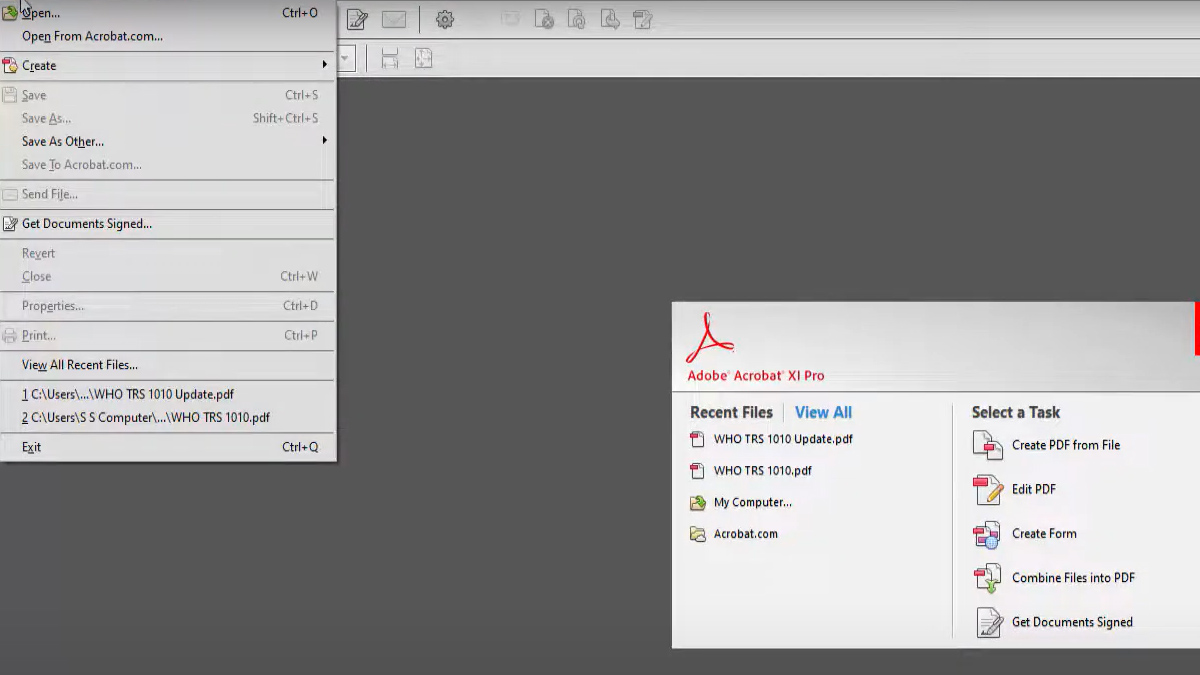The image size is (1200, 675).
Task: Click the edit text pencil icon in toolbar
Action: click(x=643, y=19)
